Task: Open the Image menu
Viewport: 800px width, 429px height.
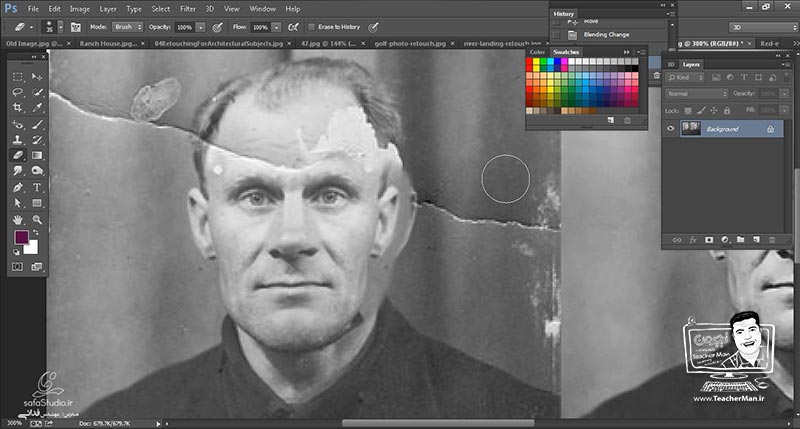Action: pos(80,9)
